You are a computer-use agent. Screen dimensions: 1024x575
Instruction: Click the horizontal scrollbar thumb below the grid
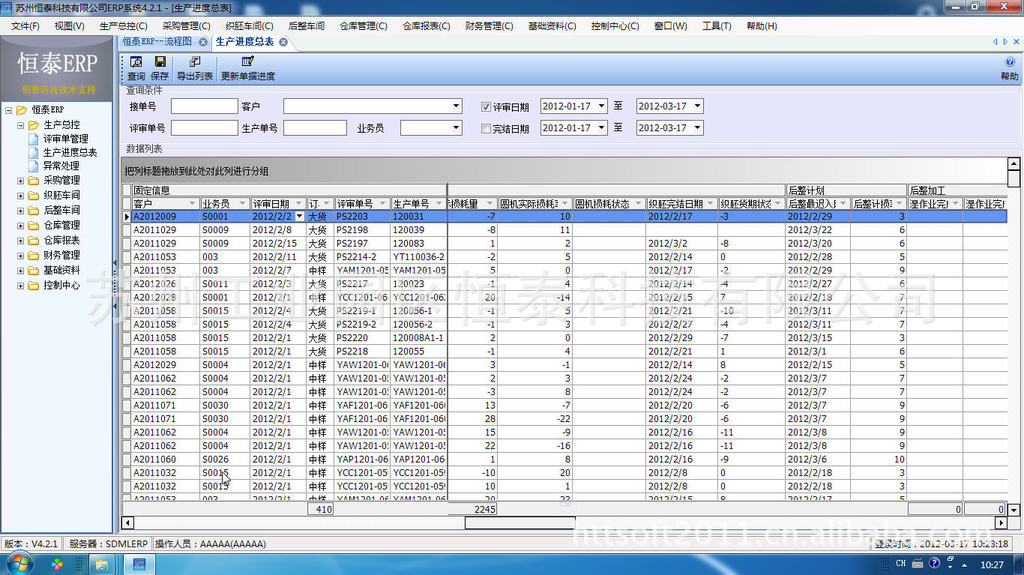point(520,522)
